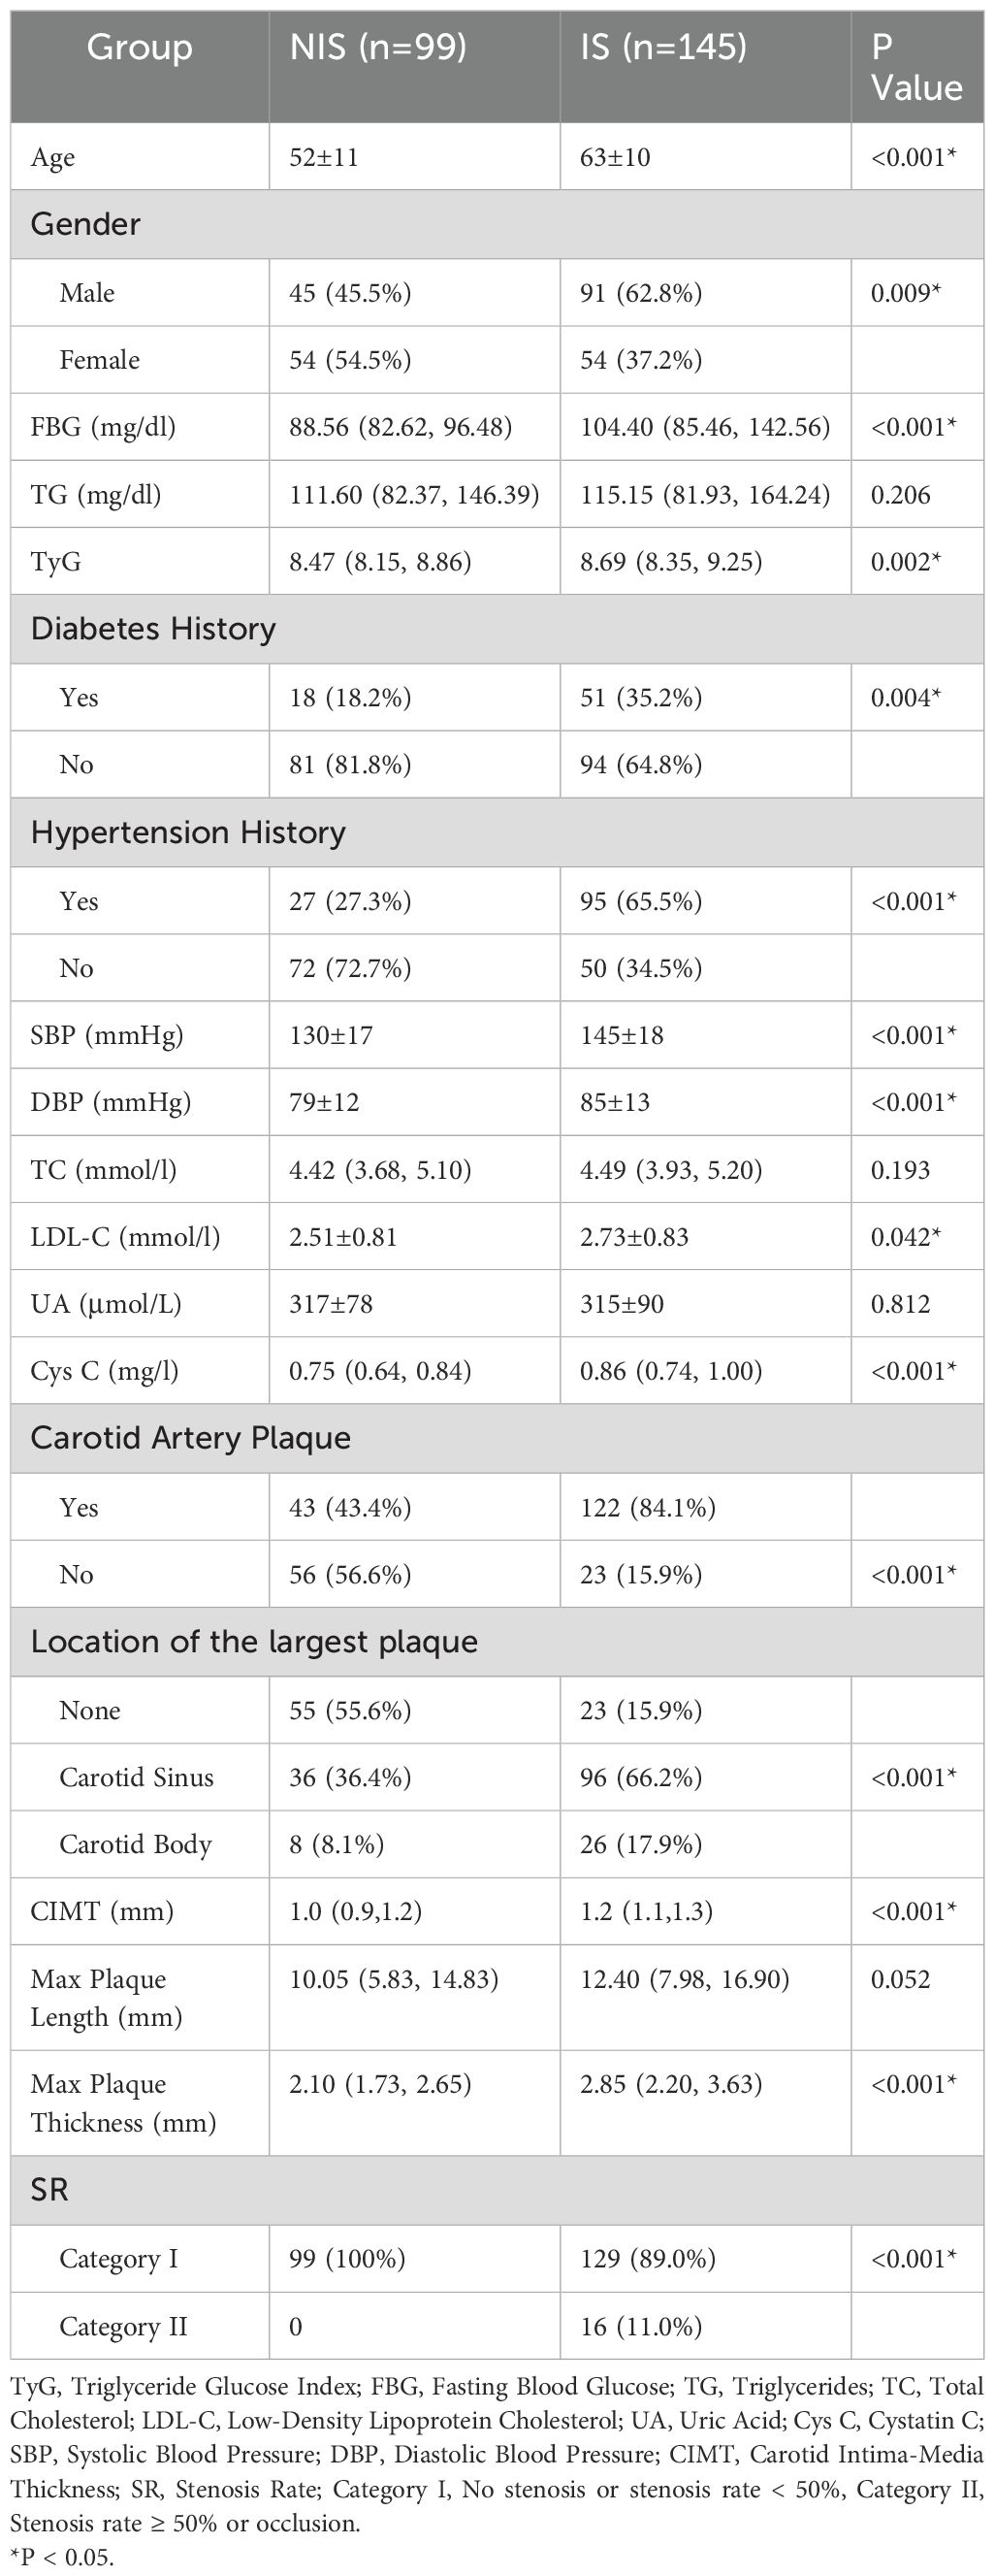Image resolution: width=995 pixels, height=2576 pixels.
Task: Click the P Value column header
Action: pos(916,67)
